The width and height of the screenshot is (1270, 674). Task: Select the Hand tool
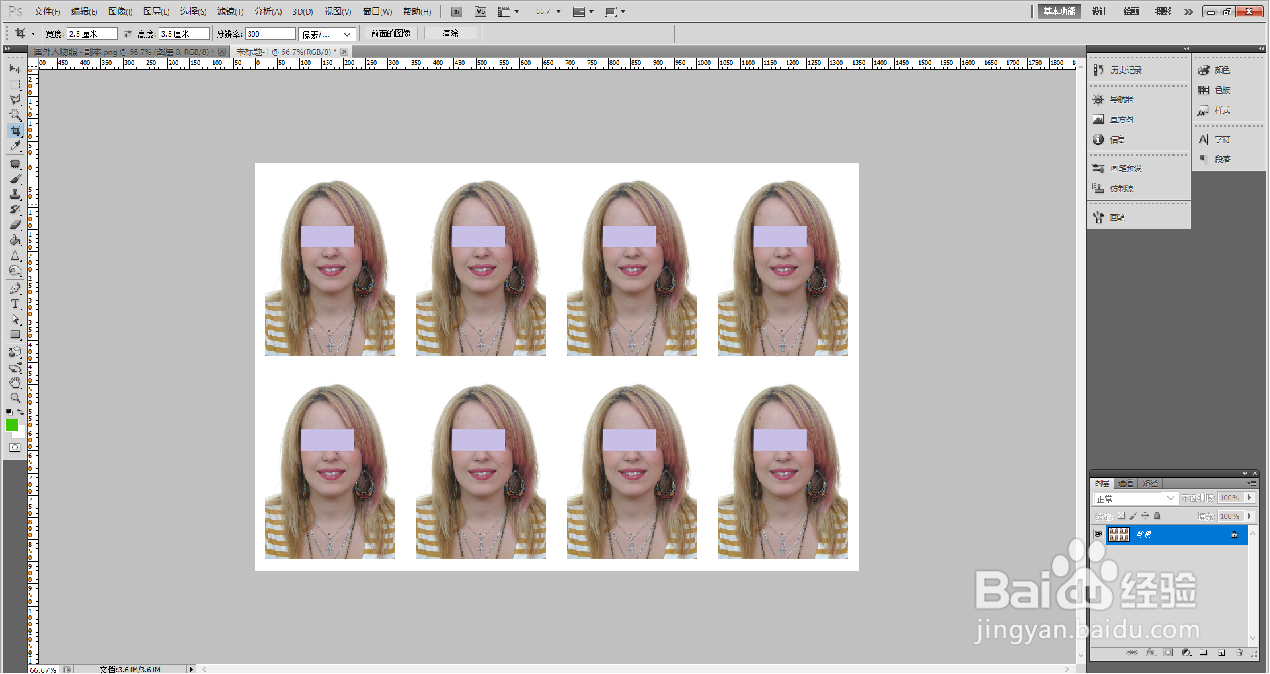[x=15, y=382]
